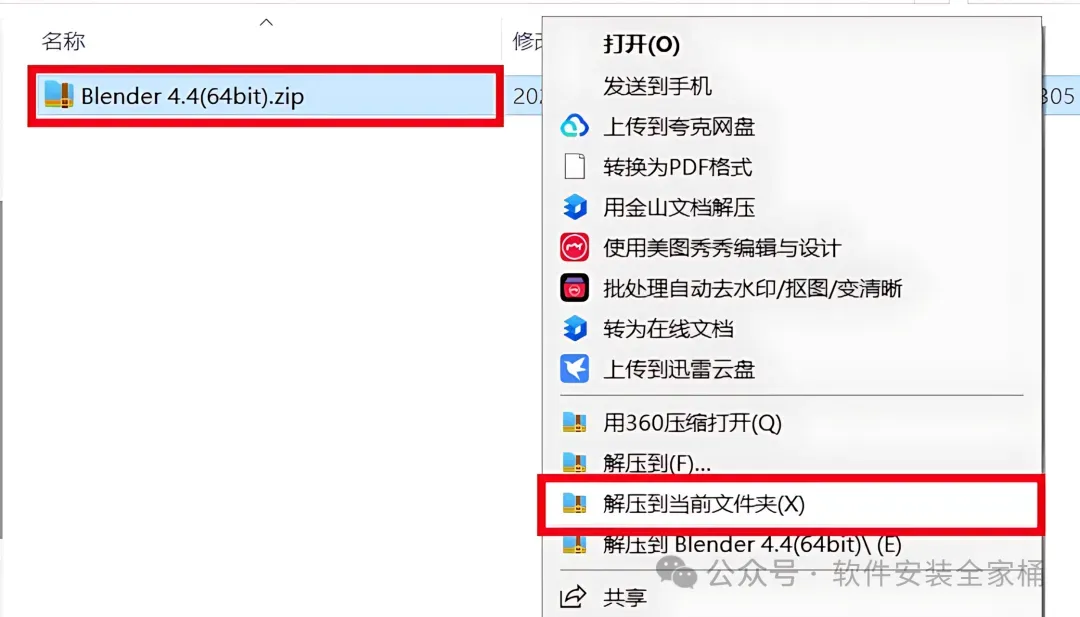
Task: Click the share arrow icon
Action: click(573, 596)
